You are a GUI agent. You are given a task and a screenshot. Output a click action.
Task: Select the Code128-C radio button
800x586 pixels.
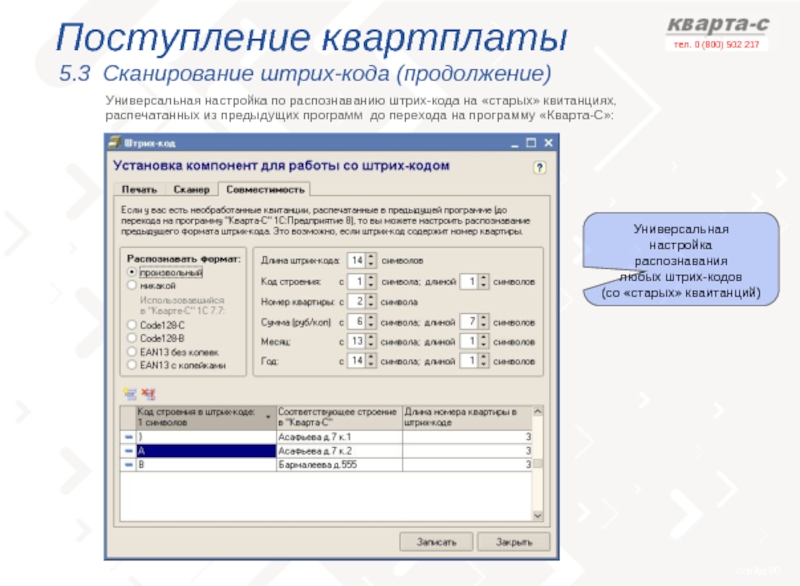[132, 325]
